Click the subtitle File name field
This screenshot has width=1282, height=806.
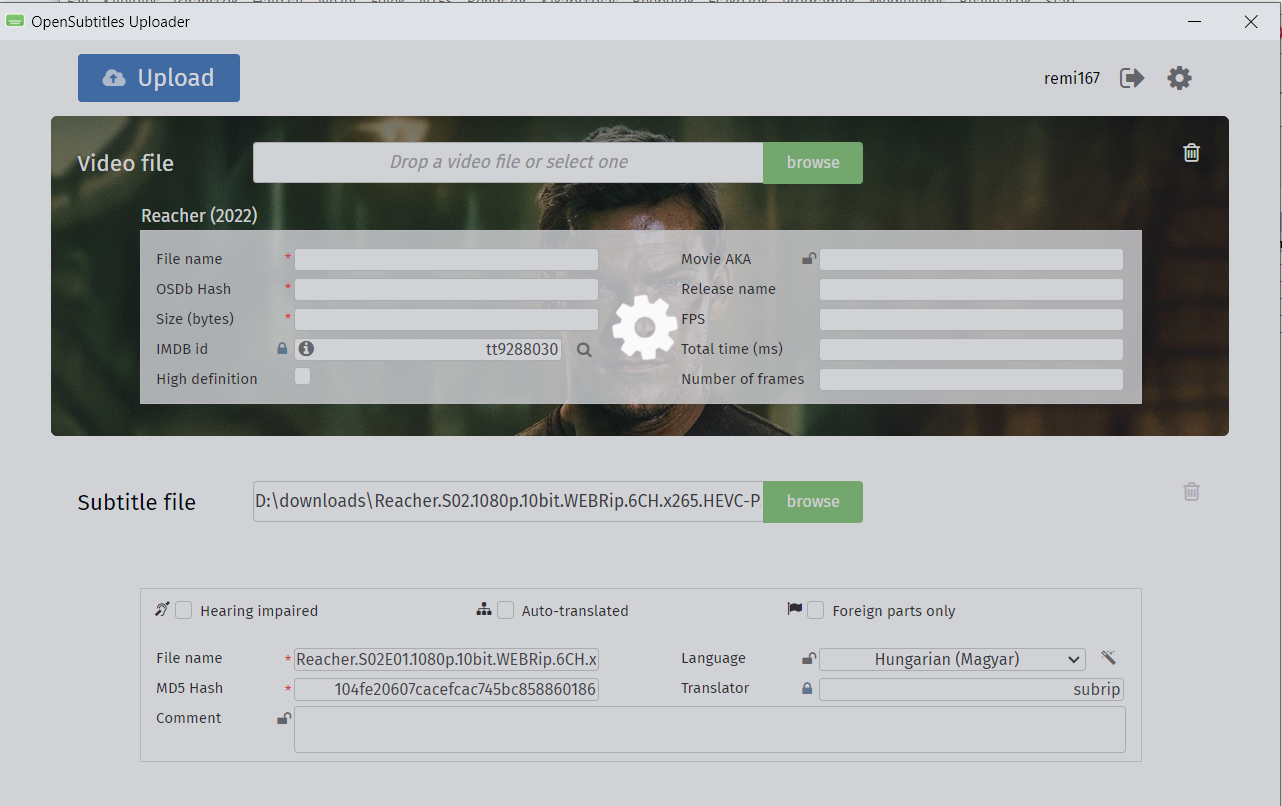[446, 659]
